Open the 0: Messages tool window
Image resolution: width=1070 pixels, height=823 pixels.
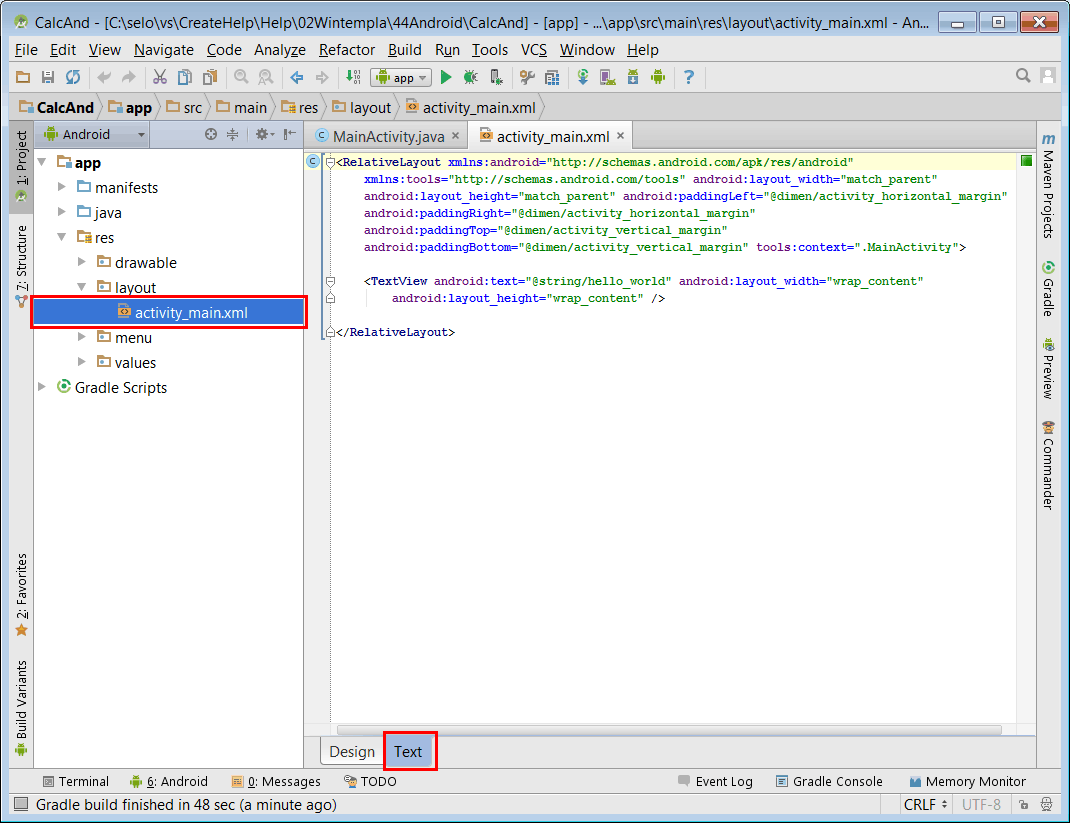point(276,781)
